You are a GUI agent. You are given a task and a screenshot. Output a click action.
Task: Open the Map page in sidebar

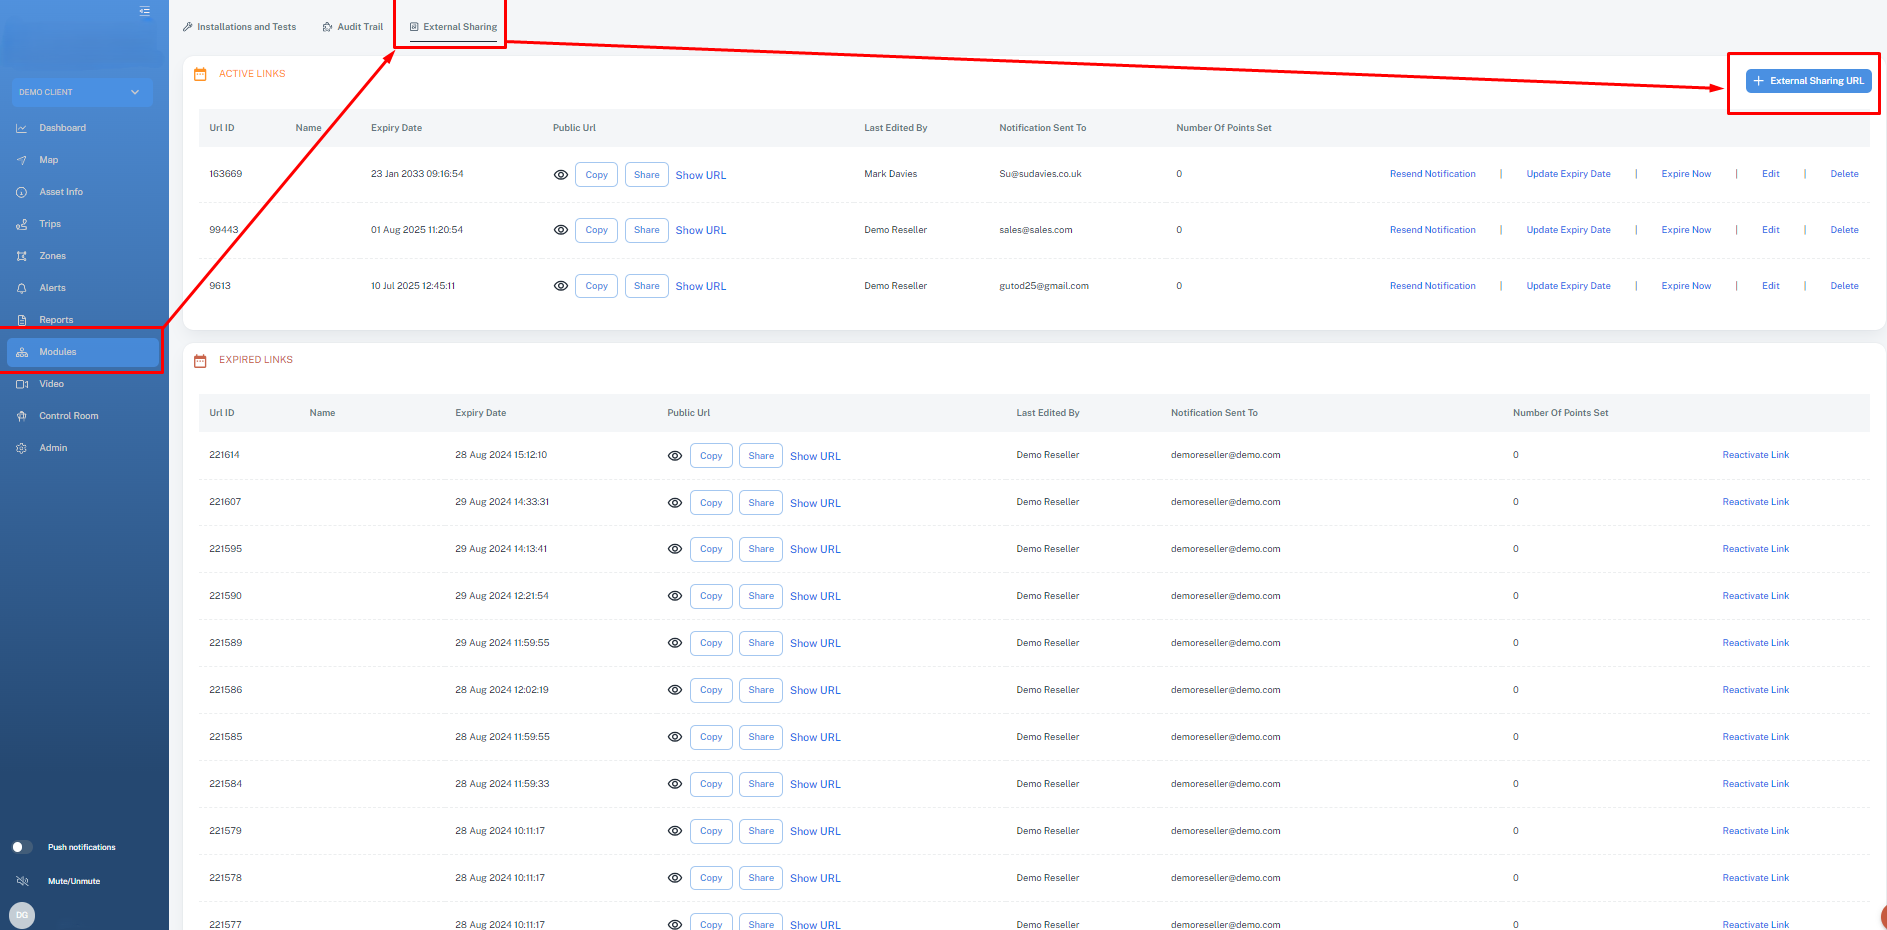[x=48, y=160]
